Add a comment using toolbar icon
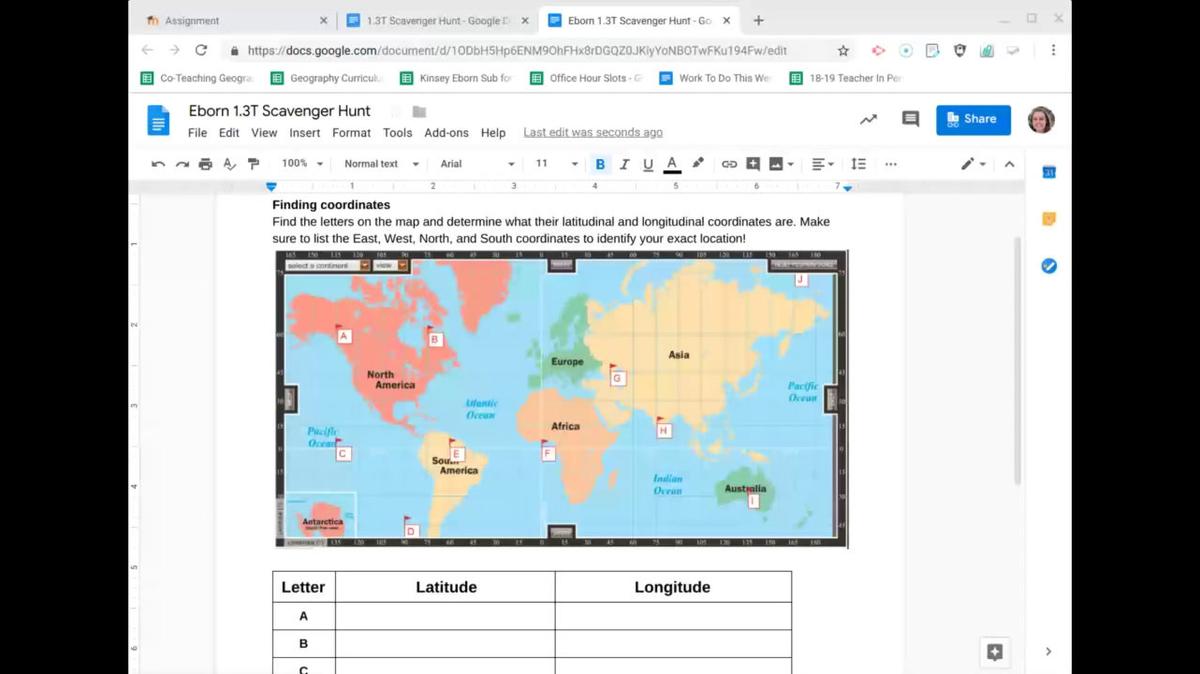The image size is (1200, 674). [x=753, y=164]
